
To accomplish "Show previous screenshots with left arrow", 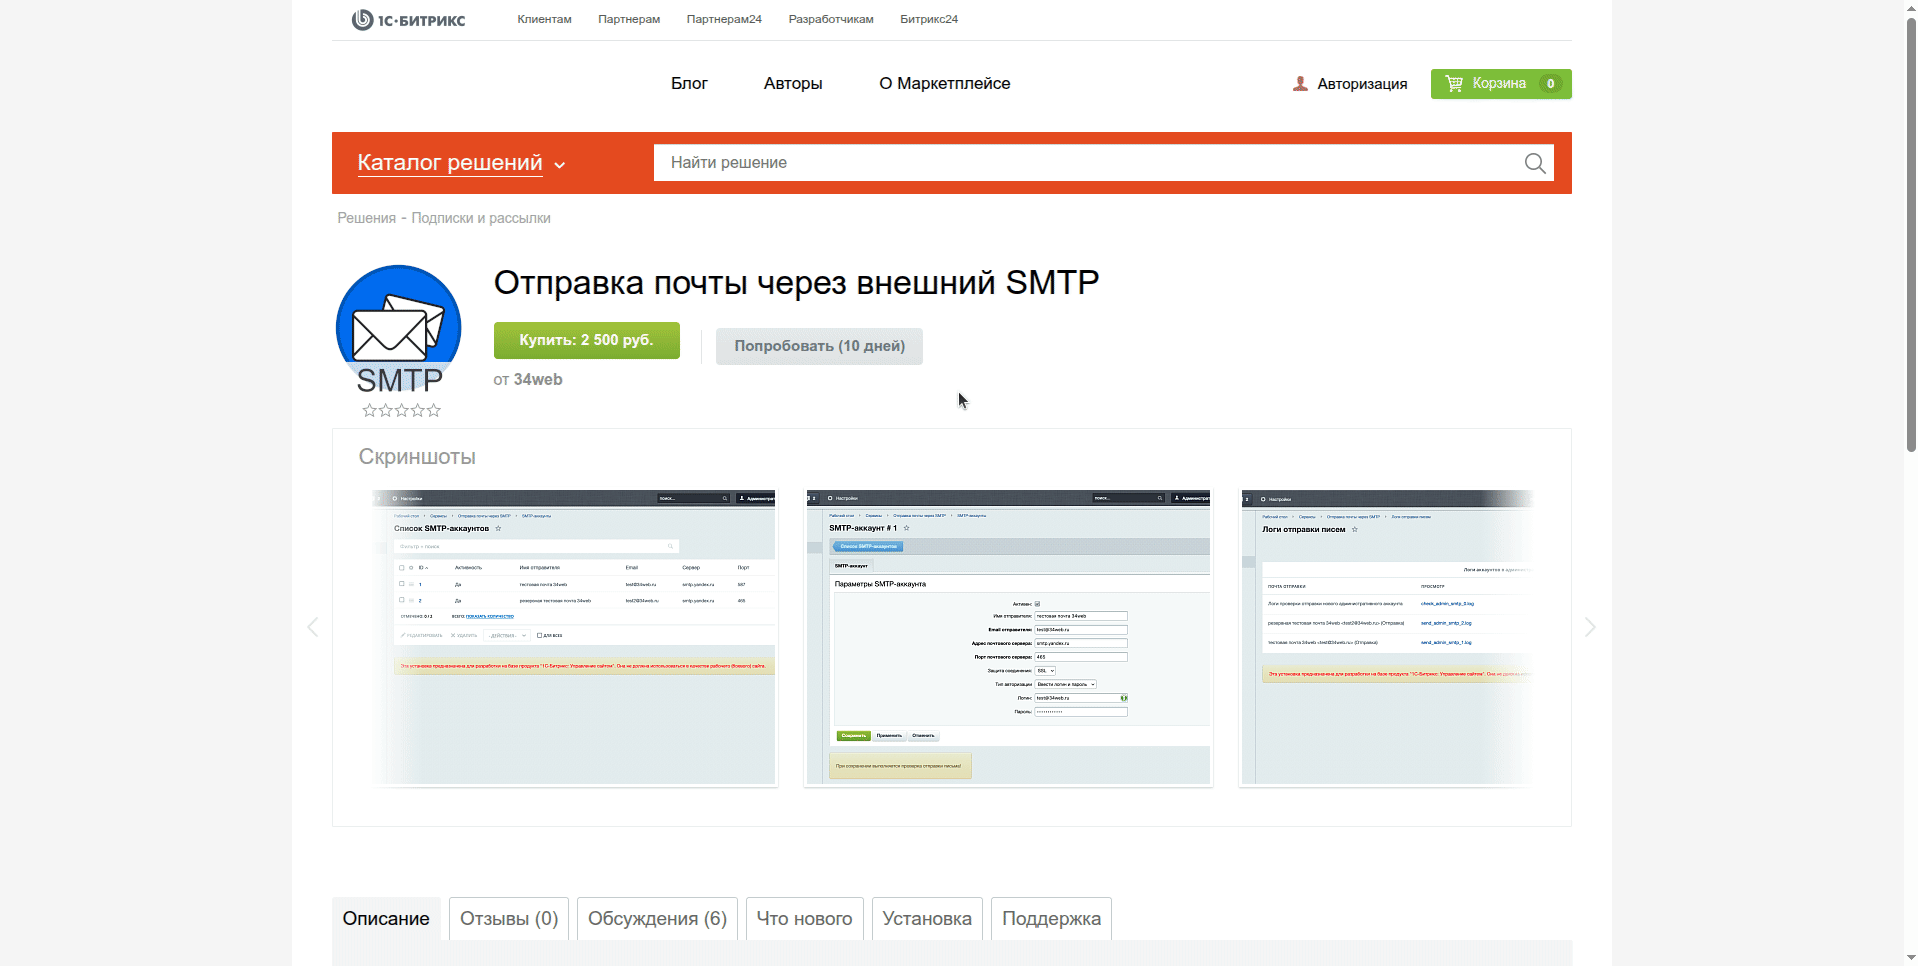I will click(x=313, y=627).
